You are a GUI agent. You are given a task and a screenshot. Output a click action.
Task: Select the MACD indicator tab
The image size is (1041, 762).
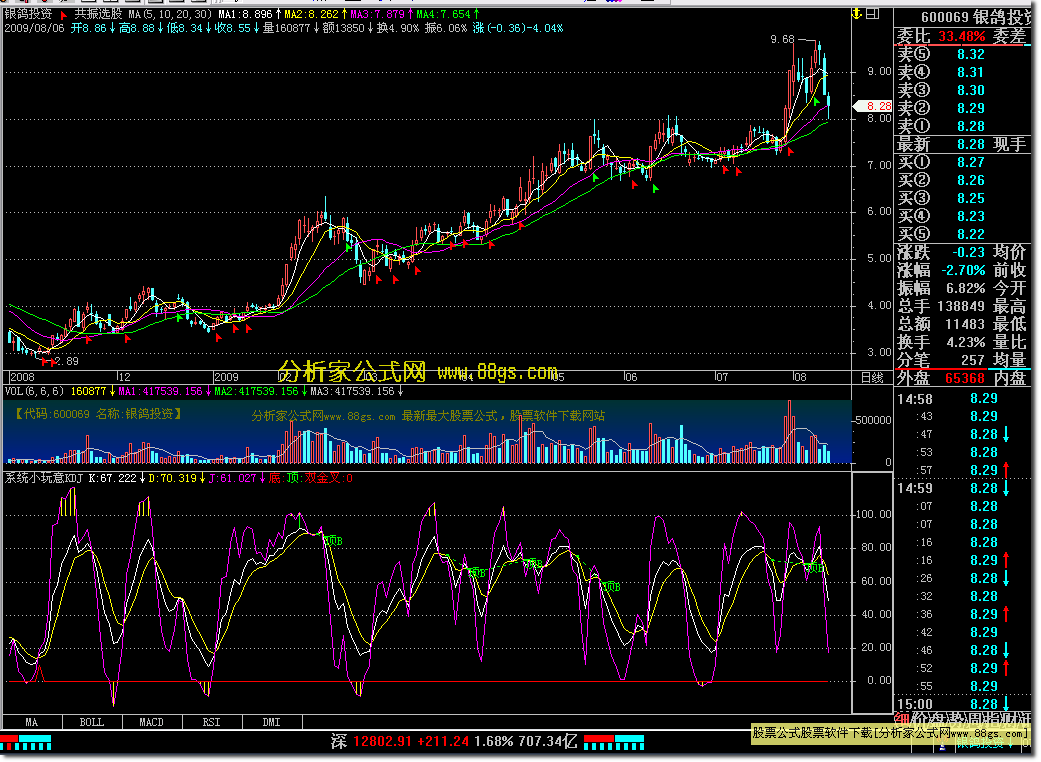pyautogui.click(x=151, y=721)
